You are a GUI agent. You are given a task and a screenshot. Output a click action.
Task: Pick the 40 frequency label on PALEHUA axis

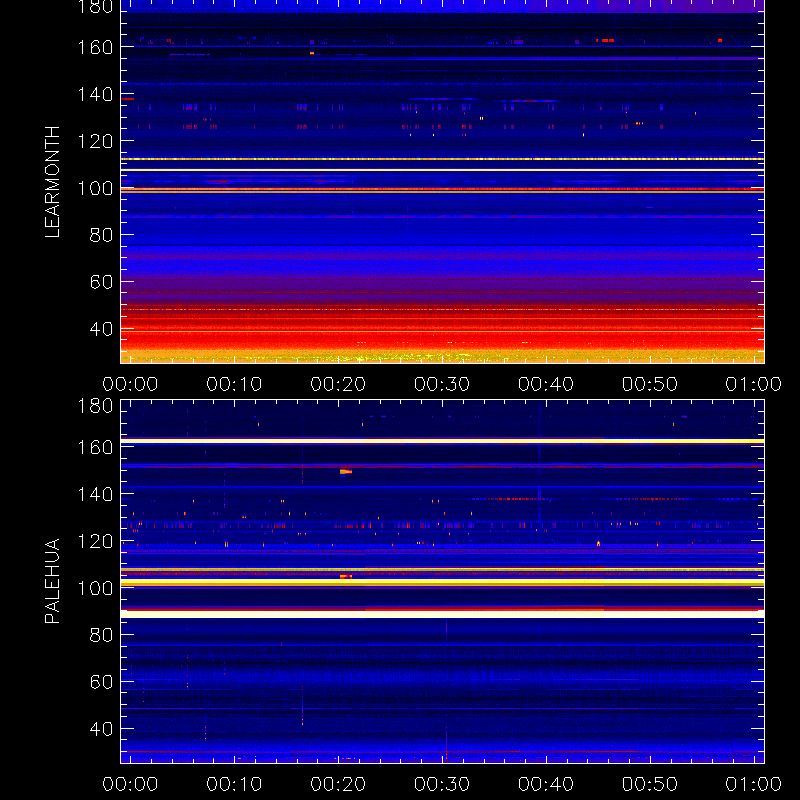(x=101, y=729)
